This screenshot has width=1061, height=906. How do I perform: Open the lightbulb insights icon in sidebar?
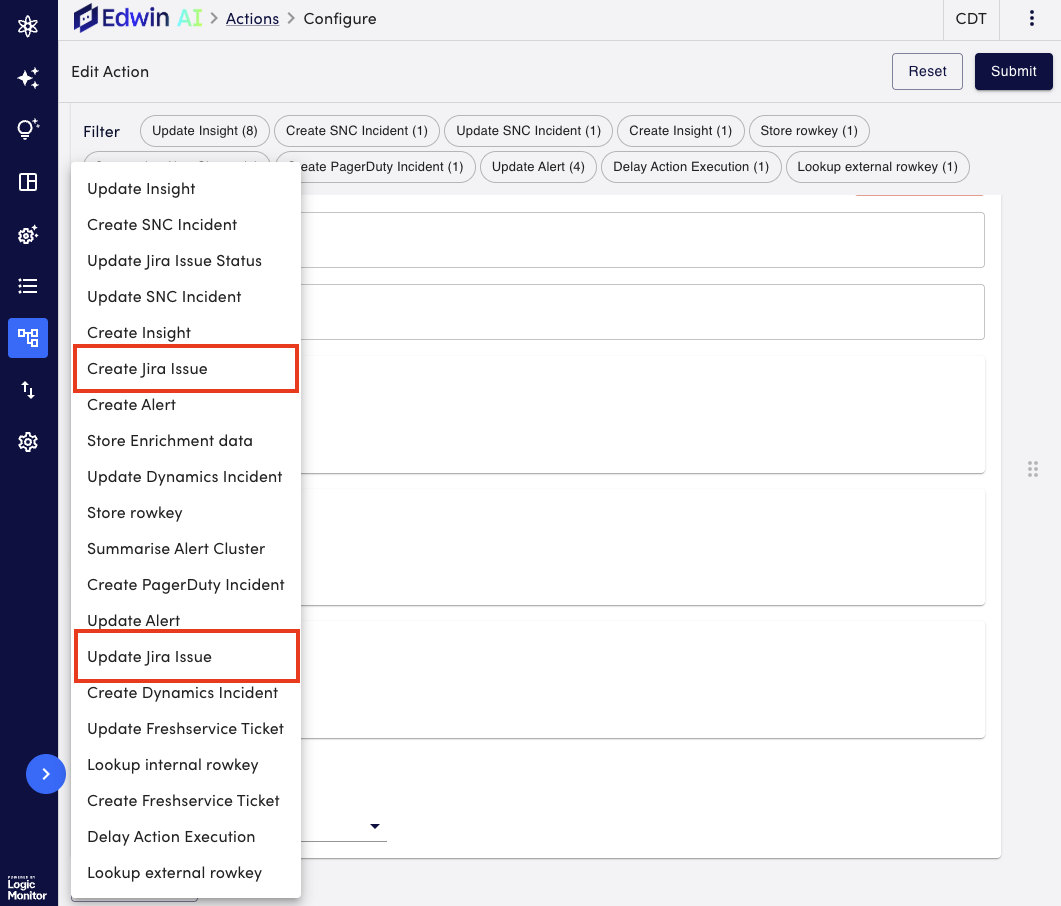[x=28, y=129]
